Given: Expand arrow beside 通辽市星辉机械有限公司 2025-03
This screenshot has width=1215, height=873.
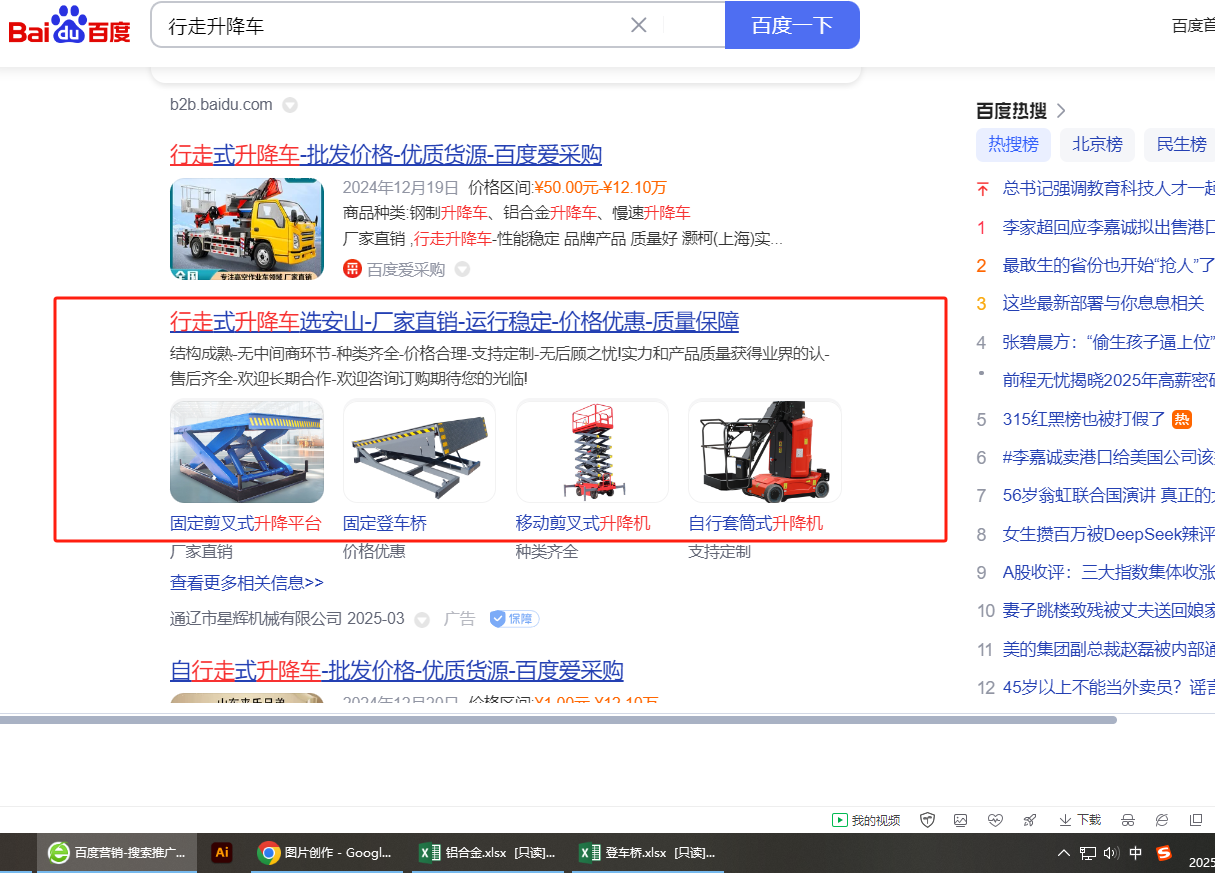Looking at the screenshot, I should tap(422, 619).
